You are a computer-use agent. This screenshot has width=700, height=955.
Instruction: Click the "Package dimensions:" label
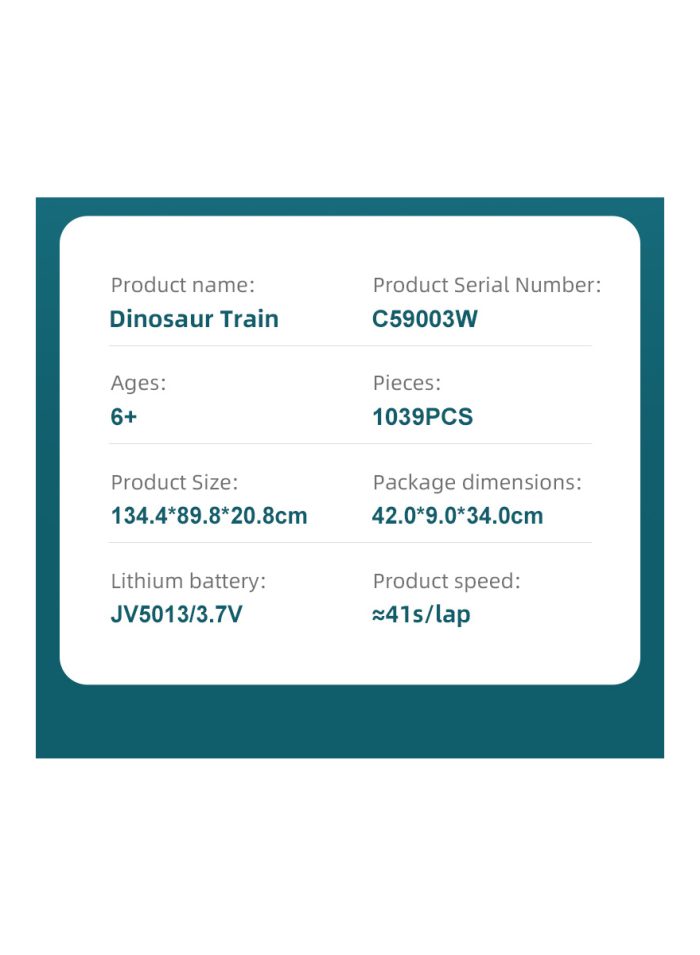477,483
